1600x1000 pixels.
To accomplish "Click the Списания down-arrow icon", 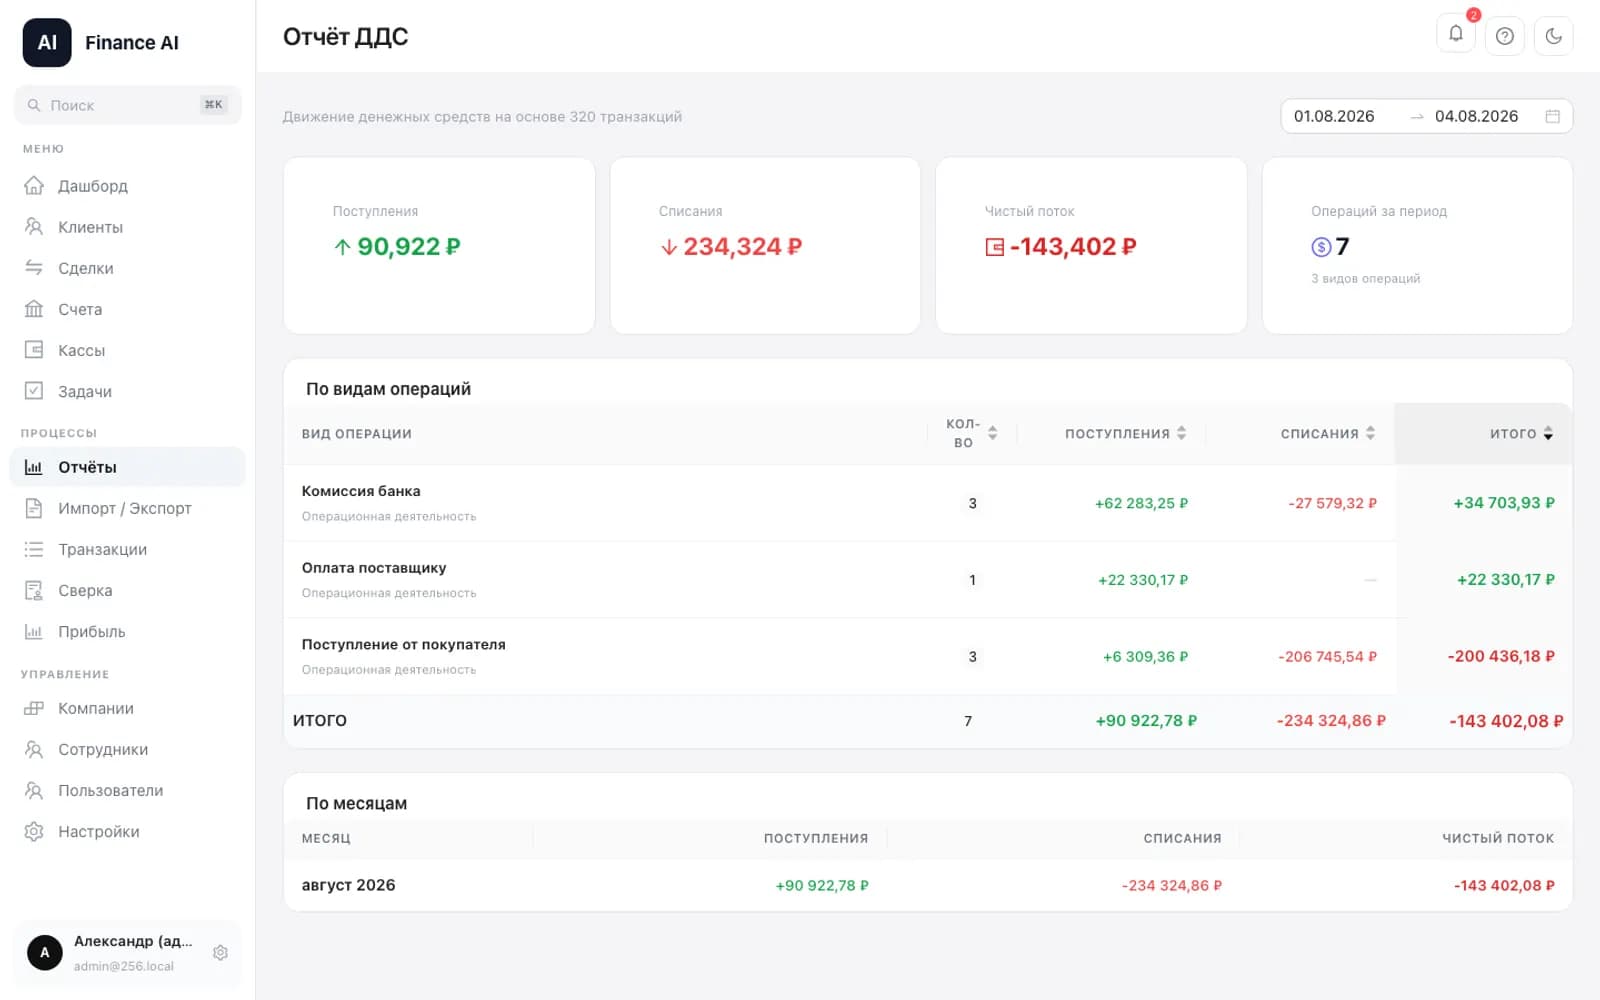I will pyautogui.click(x=669, y=247).
